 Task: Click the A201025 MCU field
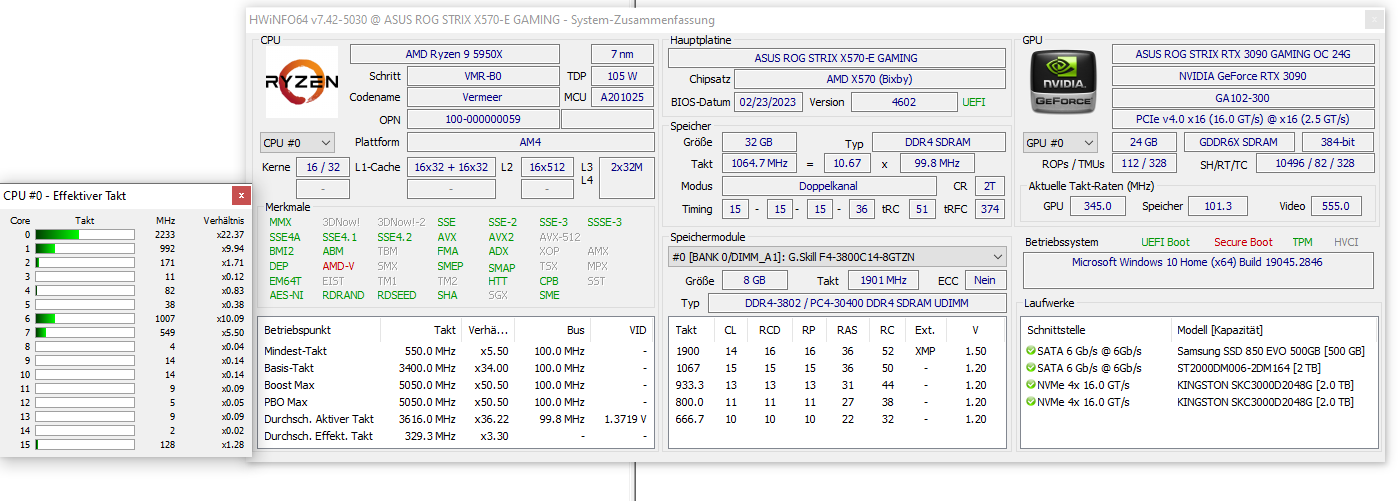[x=624, y=97]
